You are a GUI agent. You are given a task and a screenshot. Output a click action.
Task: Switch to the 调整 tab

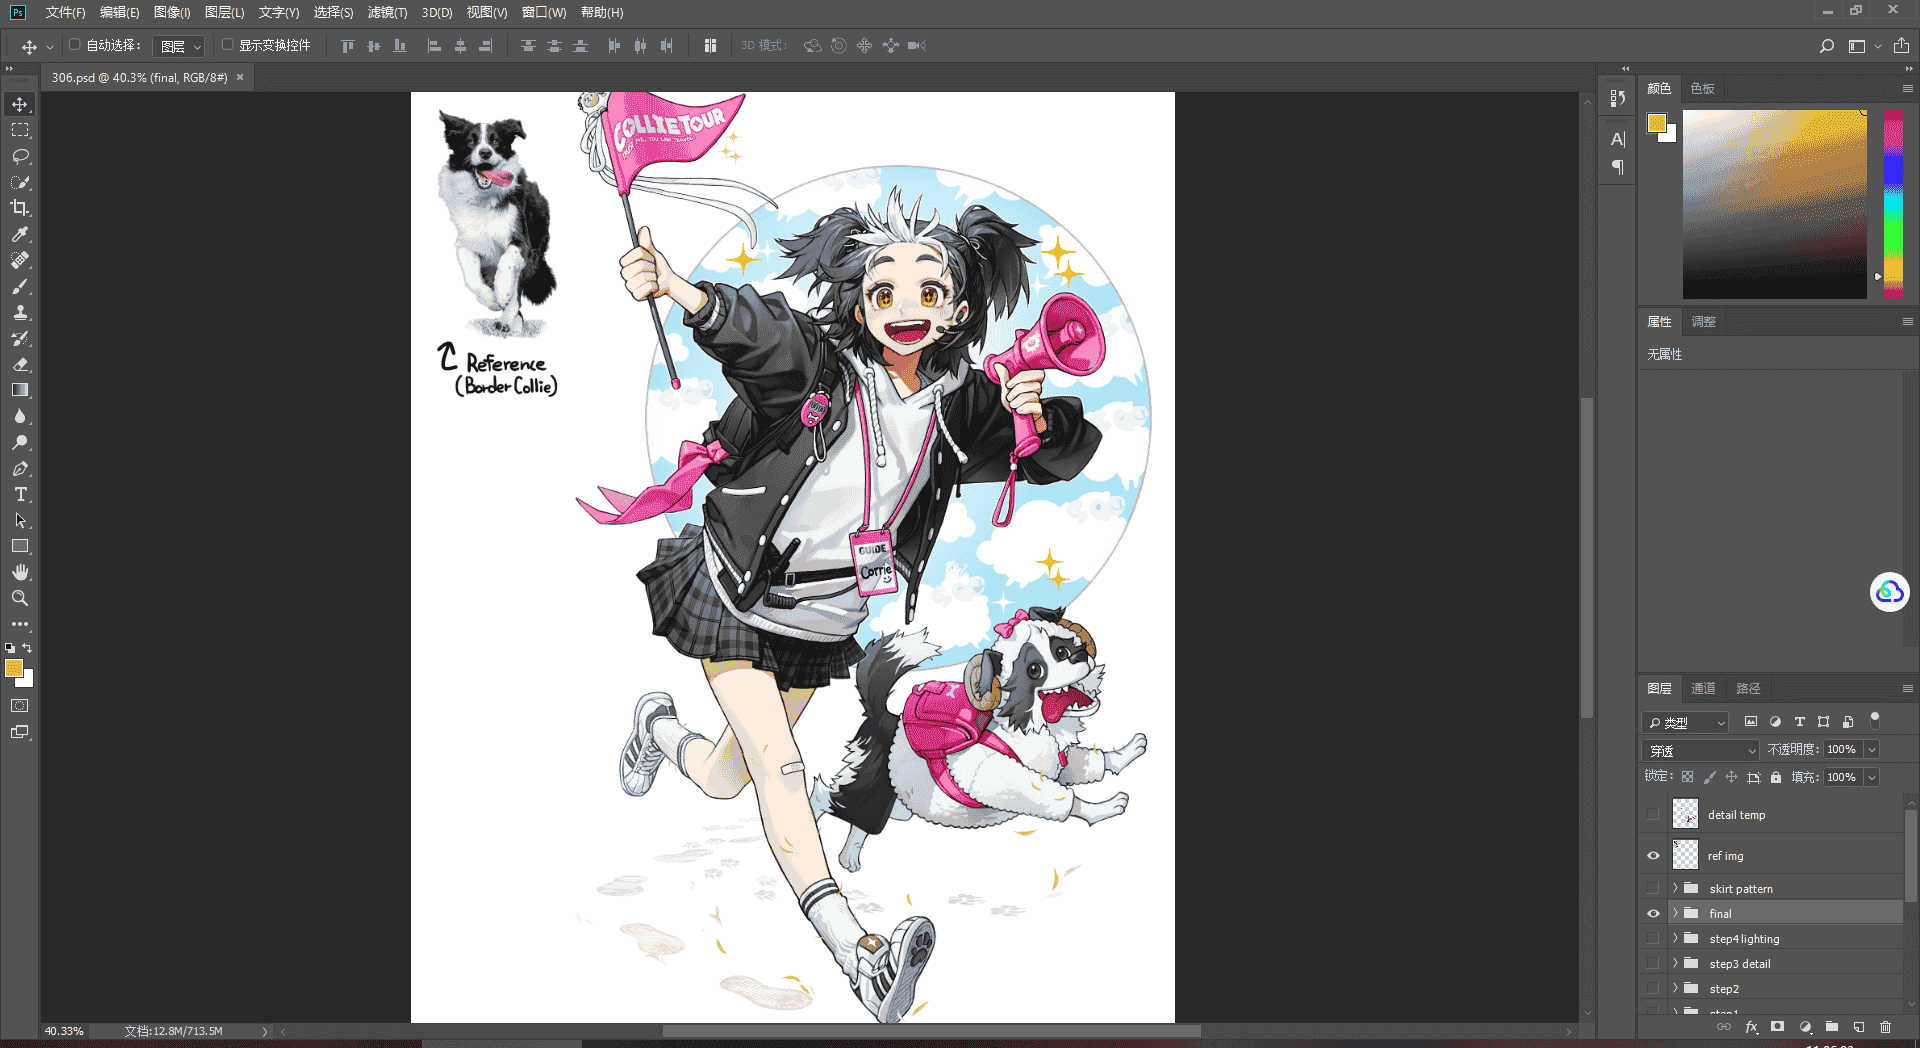pos(1703,321)
